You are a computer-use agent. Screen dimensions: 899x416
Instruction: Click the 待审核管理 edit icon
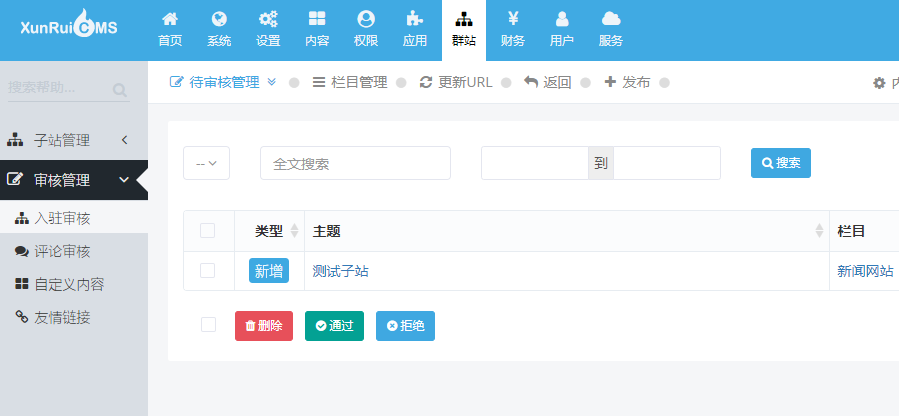(x=177, y=82)
